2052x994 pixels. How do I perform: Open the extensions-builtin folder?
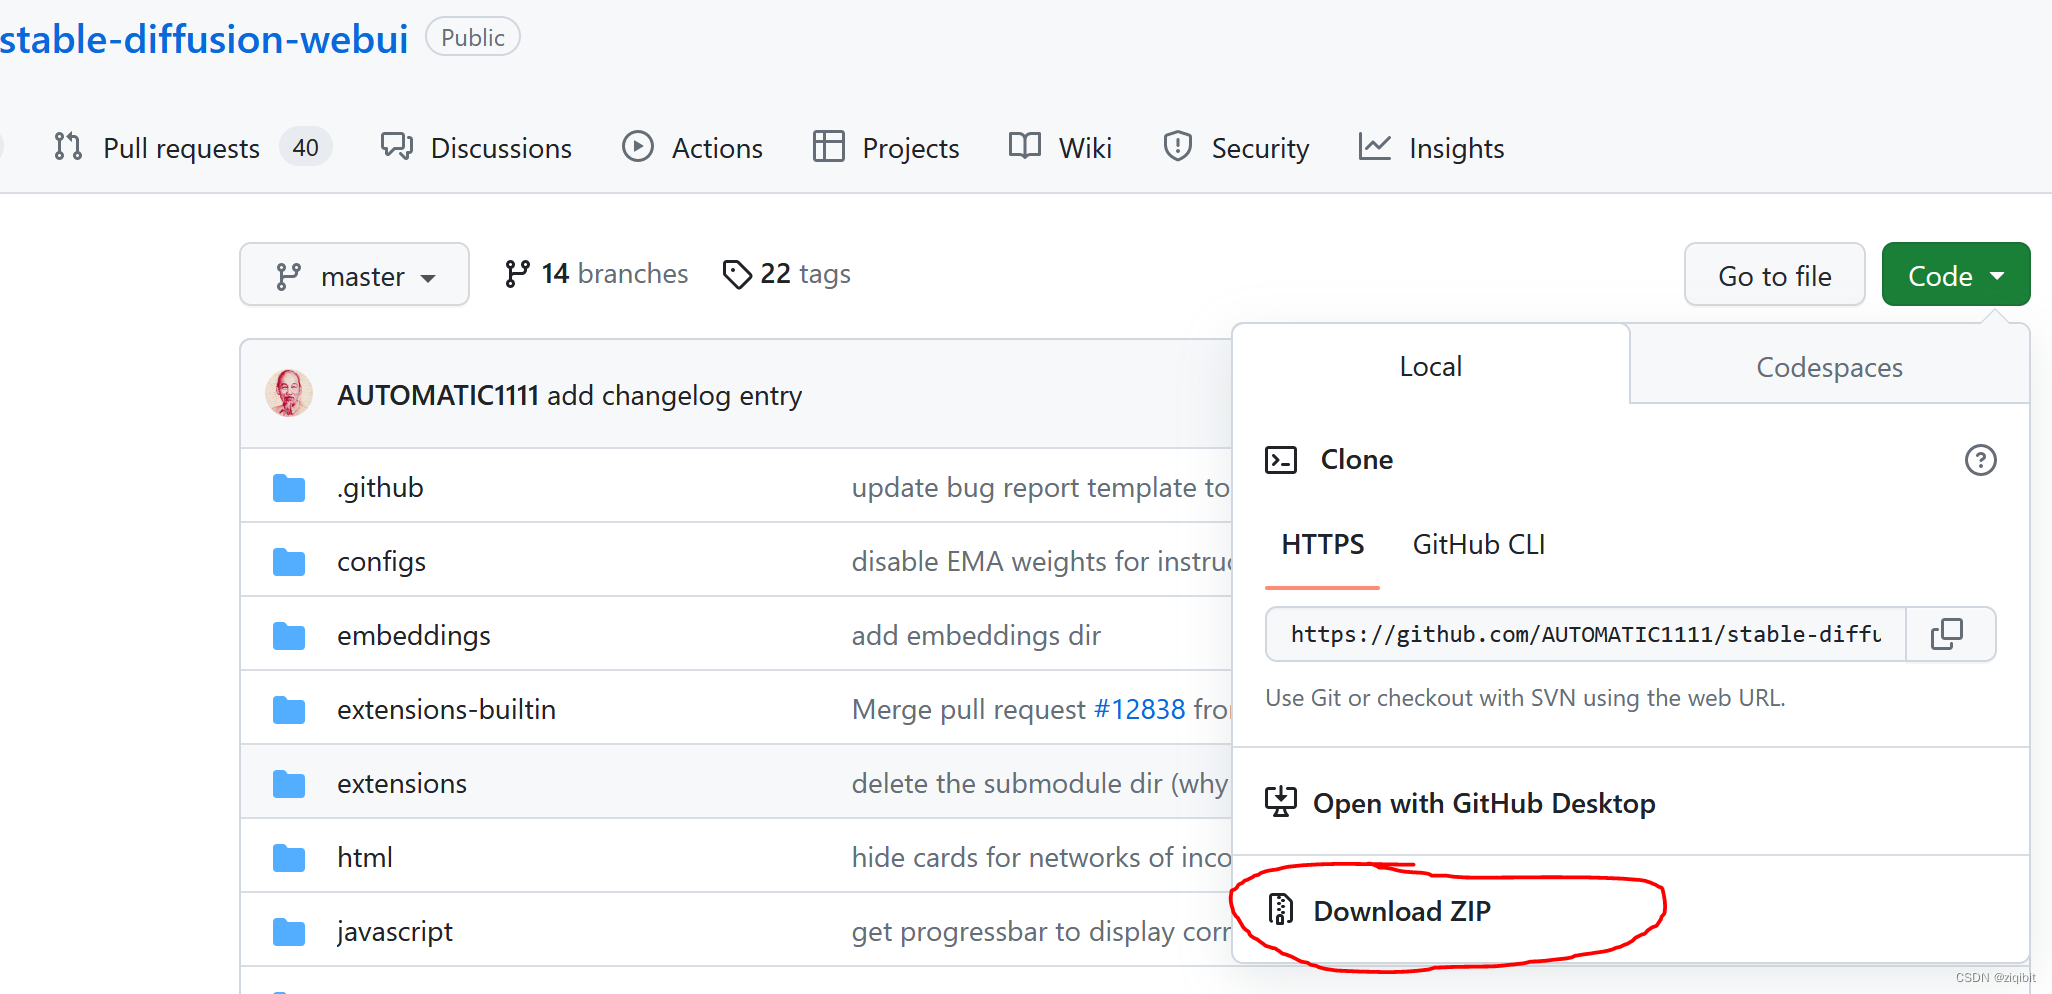(446, 709)
